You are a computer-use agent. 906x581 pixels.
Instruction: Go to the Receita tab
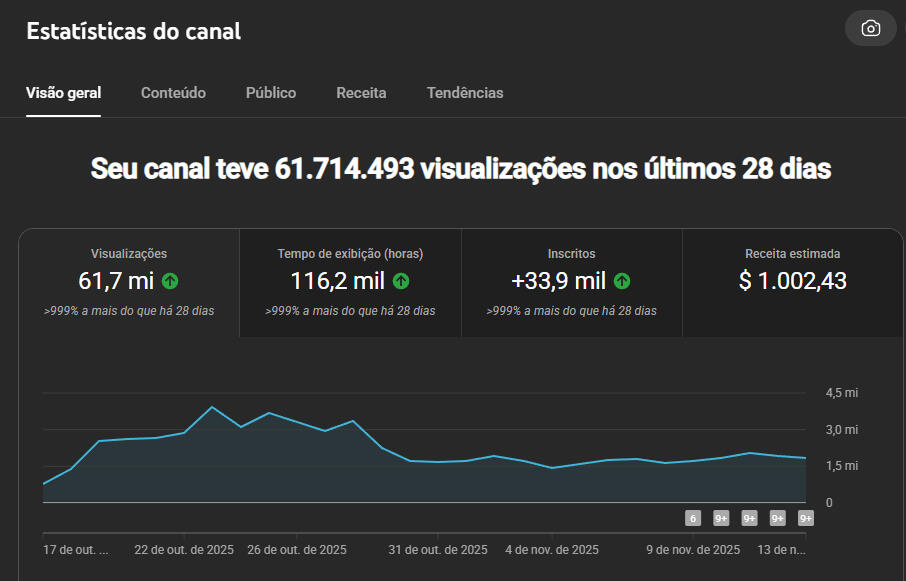pyautogui.click(x=361, y=93)
